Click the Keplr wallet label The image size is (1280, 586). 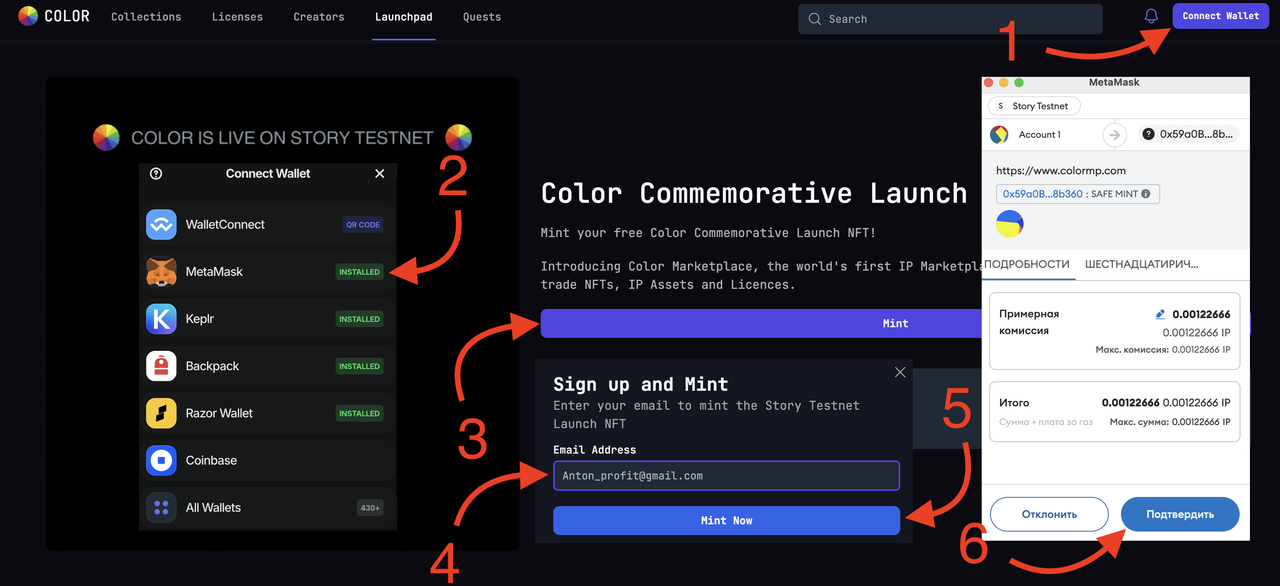tap(200, 319)
